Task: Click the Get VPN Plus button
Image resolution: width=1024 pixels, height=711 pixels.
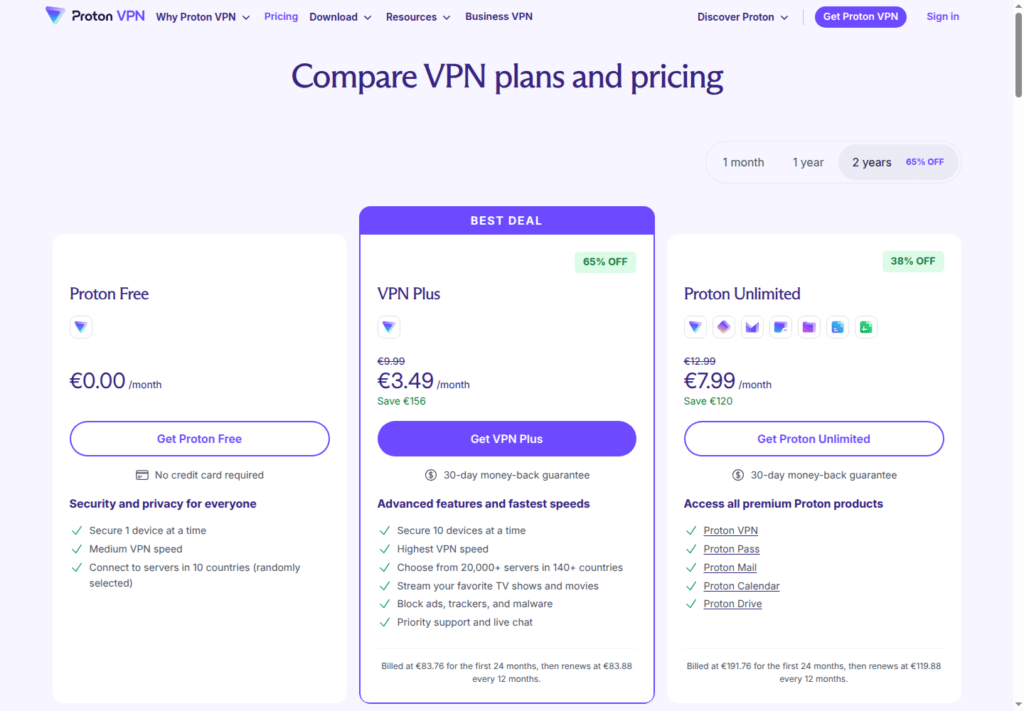Action: (x=507, y=439)
